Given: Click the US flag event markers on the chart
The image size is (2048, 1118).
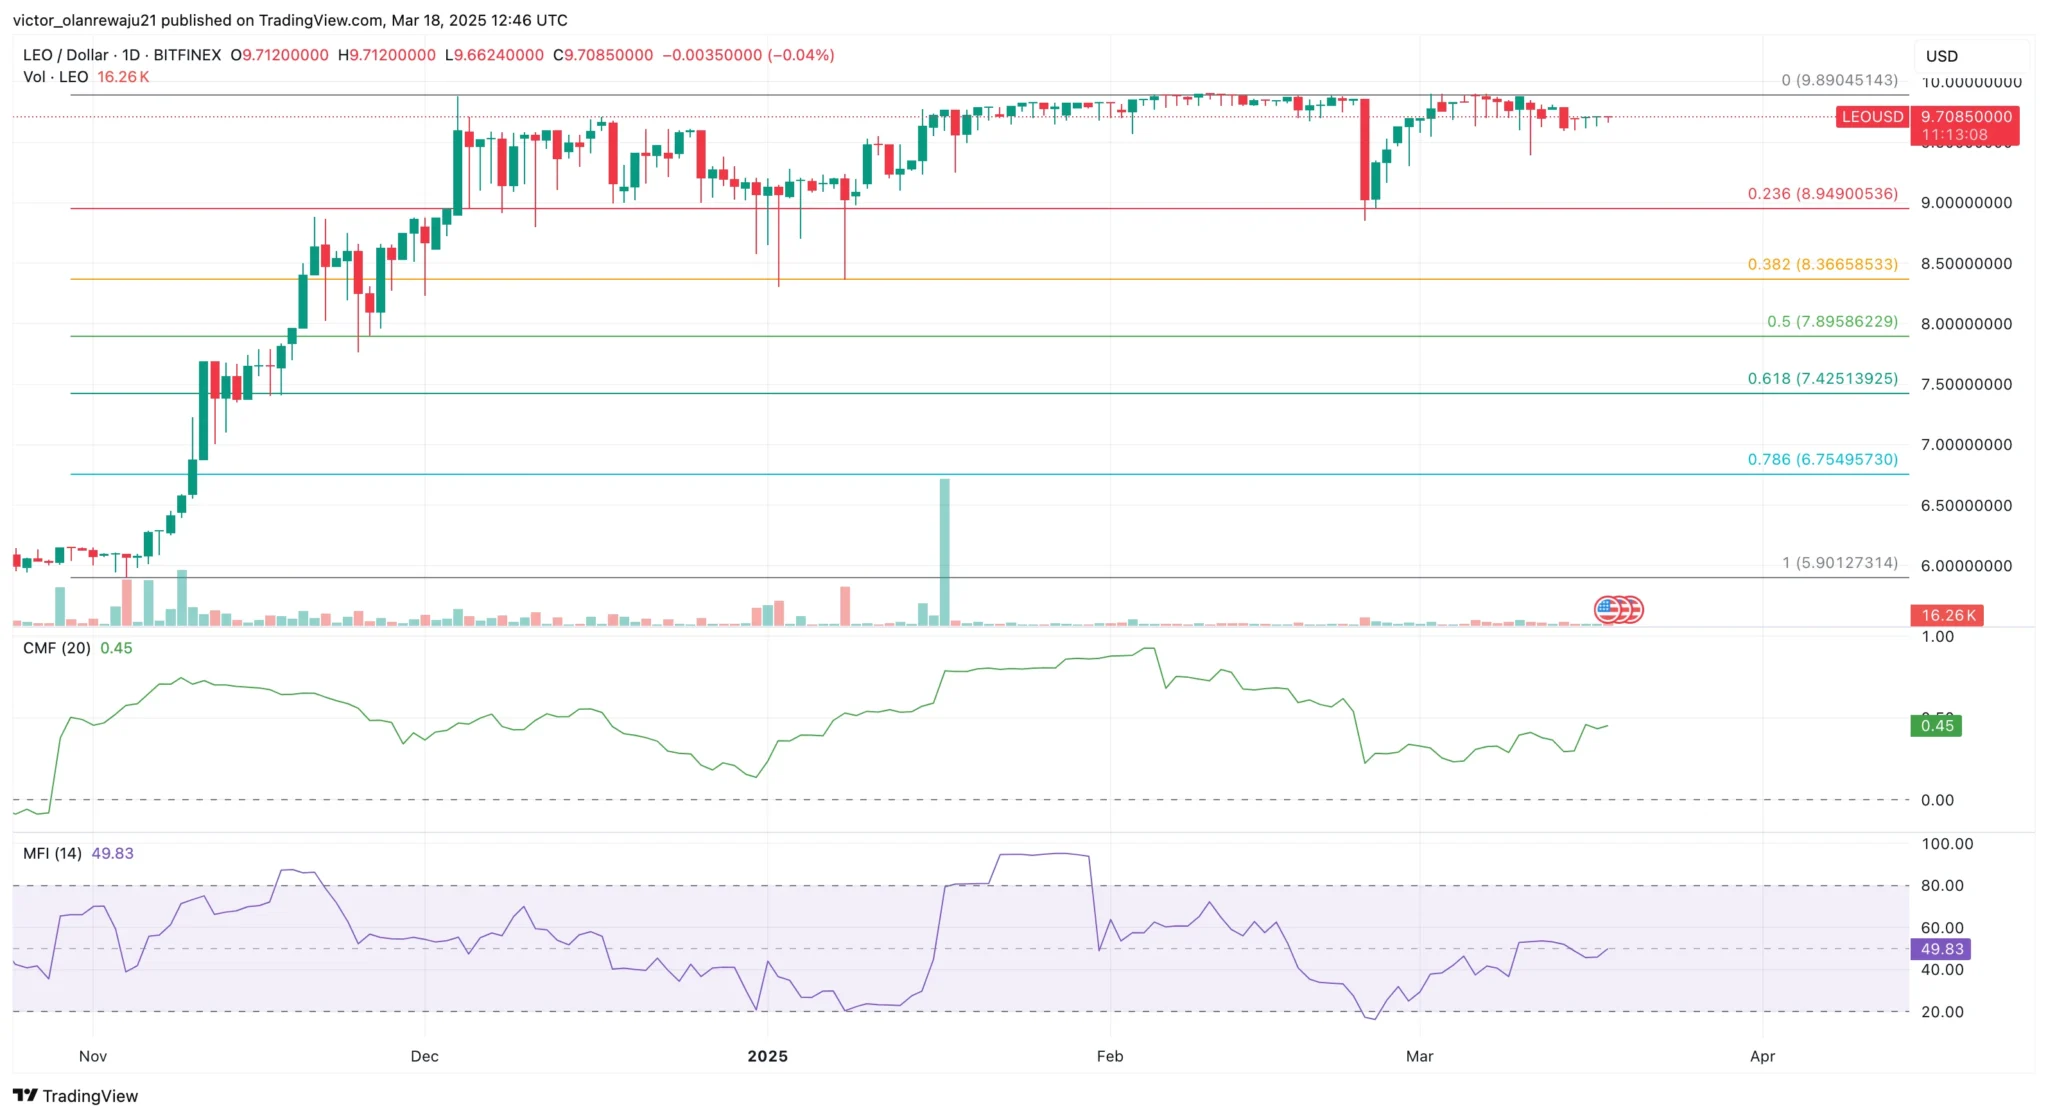Looking at the screenshot, I should coord(1618,608).
